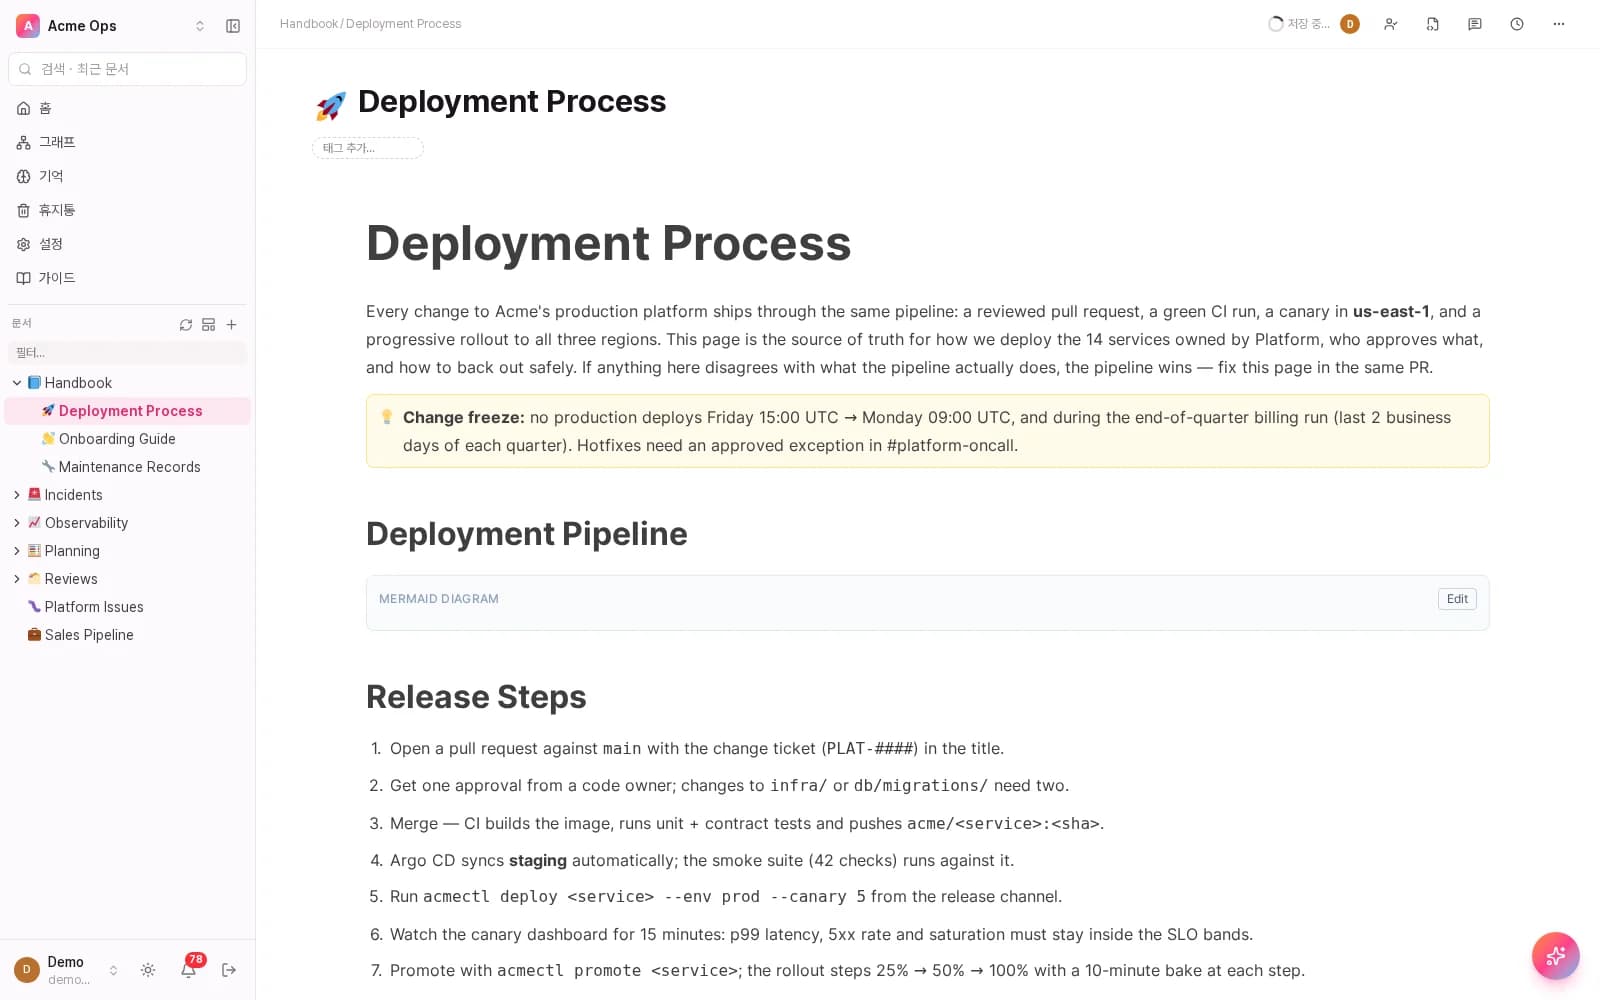Open 기억 memory page
The image size is (1600, 1000).
[x=128, y=176]
